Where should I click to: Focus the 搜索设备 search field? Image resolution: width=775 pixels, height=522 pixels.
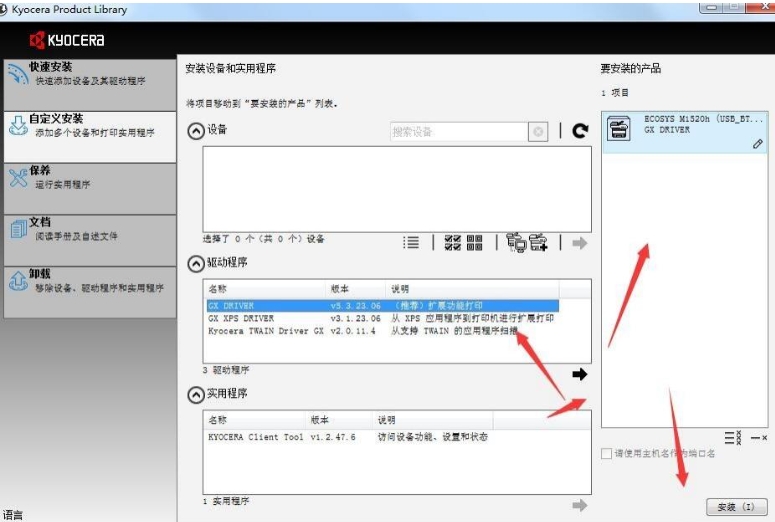click(x=459, y=131)
